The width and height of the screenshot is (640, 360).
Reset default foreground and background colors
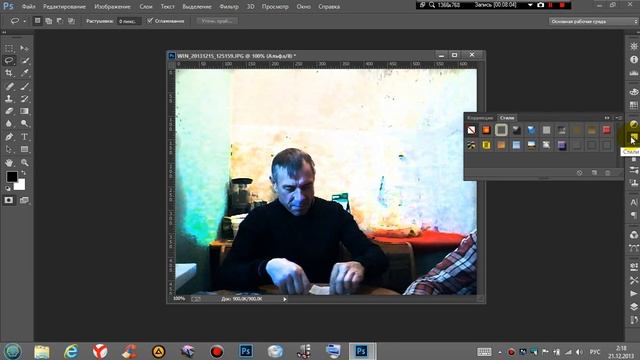8,188
